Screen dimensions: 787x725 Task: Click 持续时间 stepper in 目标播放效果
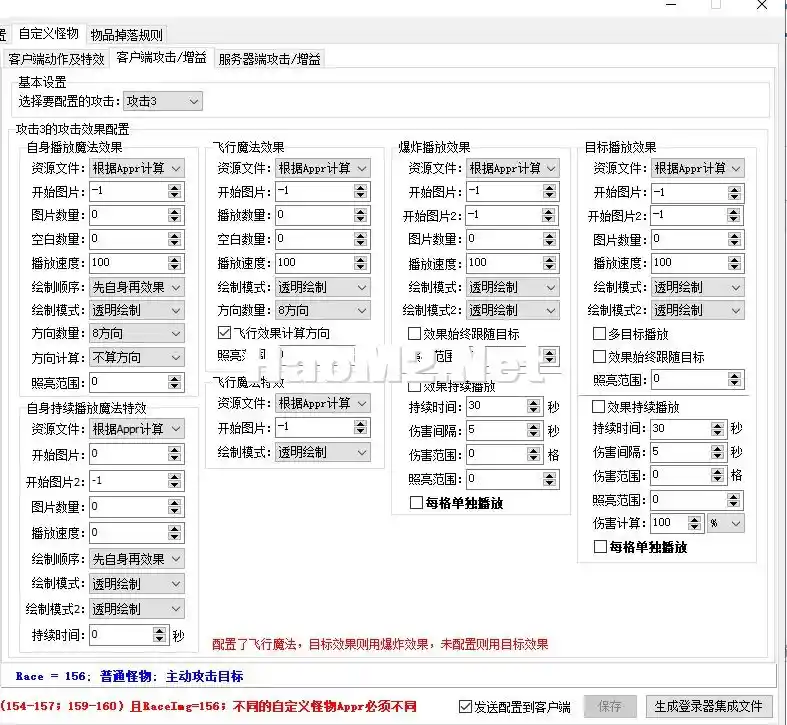point(718,429)
